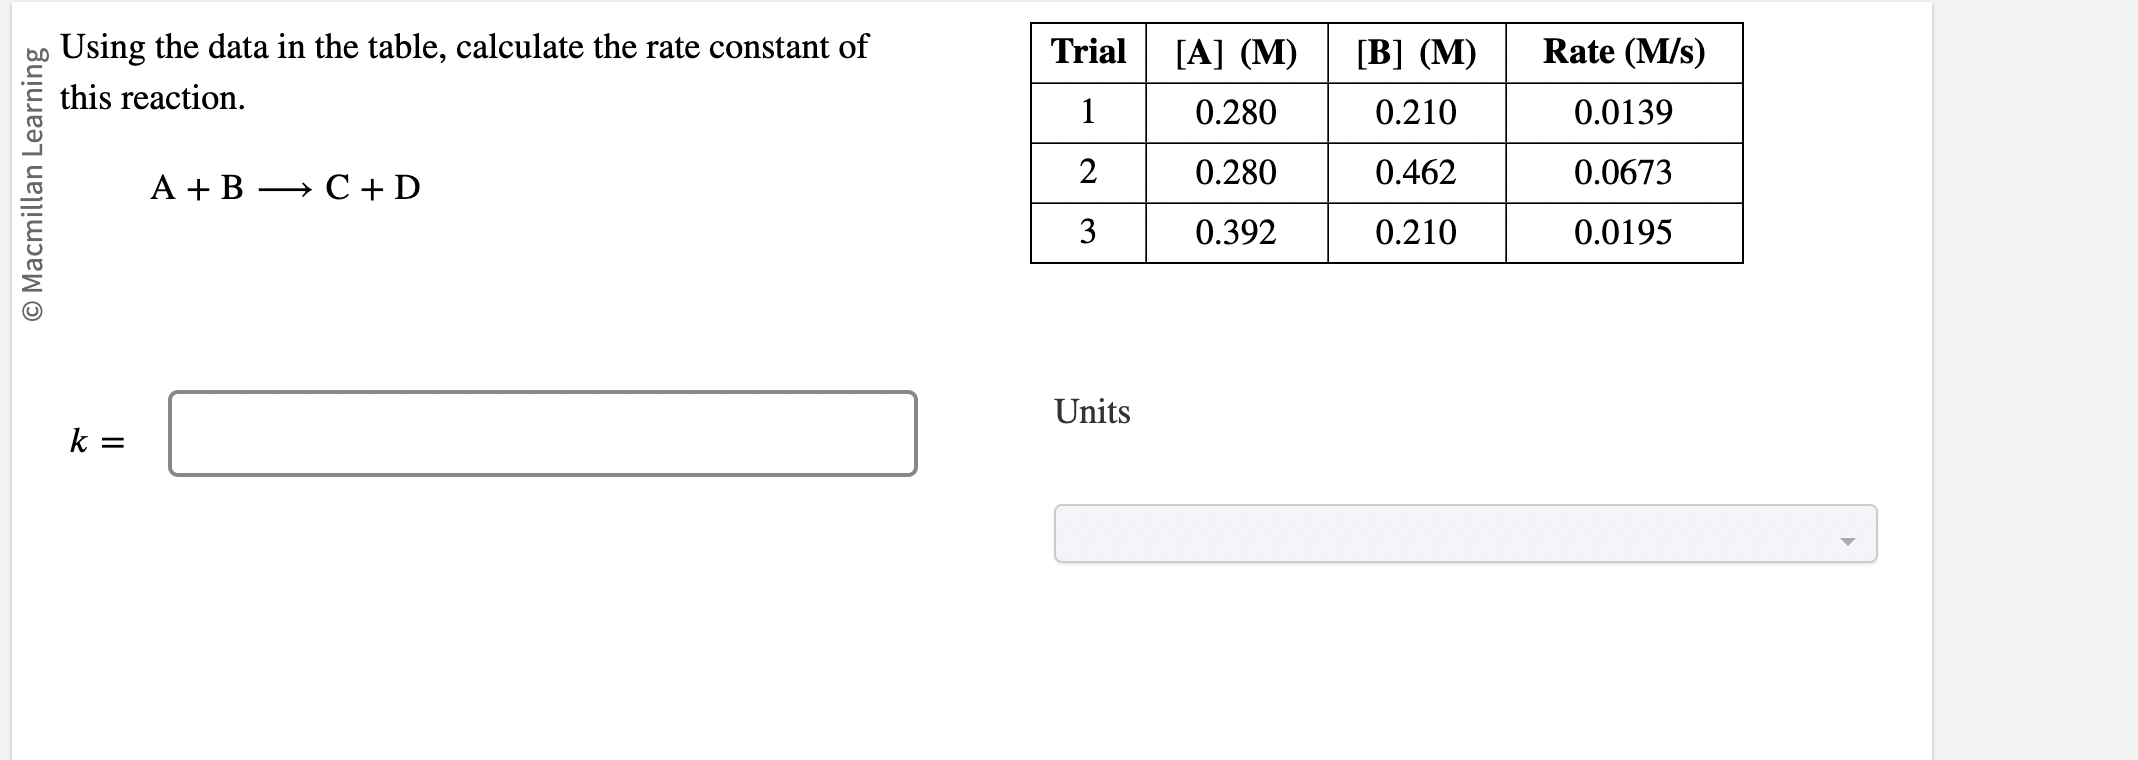This screenshot has width=2138, height=760.
Task: Click the Trial 1 row number
Action: [x=1088, y=113]
